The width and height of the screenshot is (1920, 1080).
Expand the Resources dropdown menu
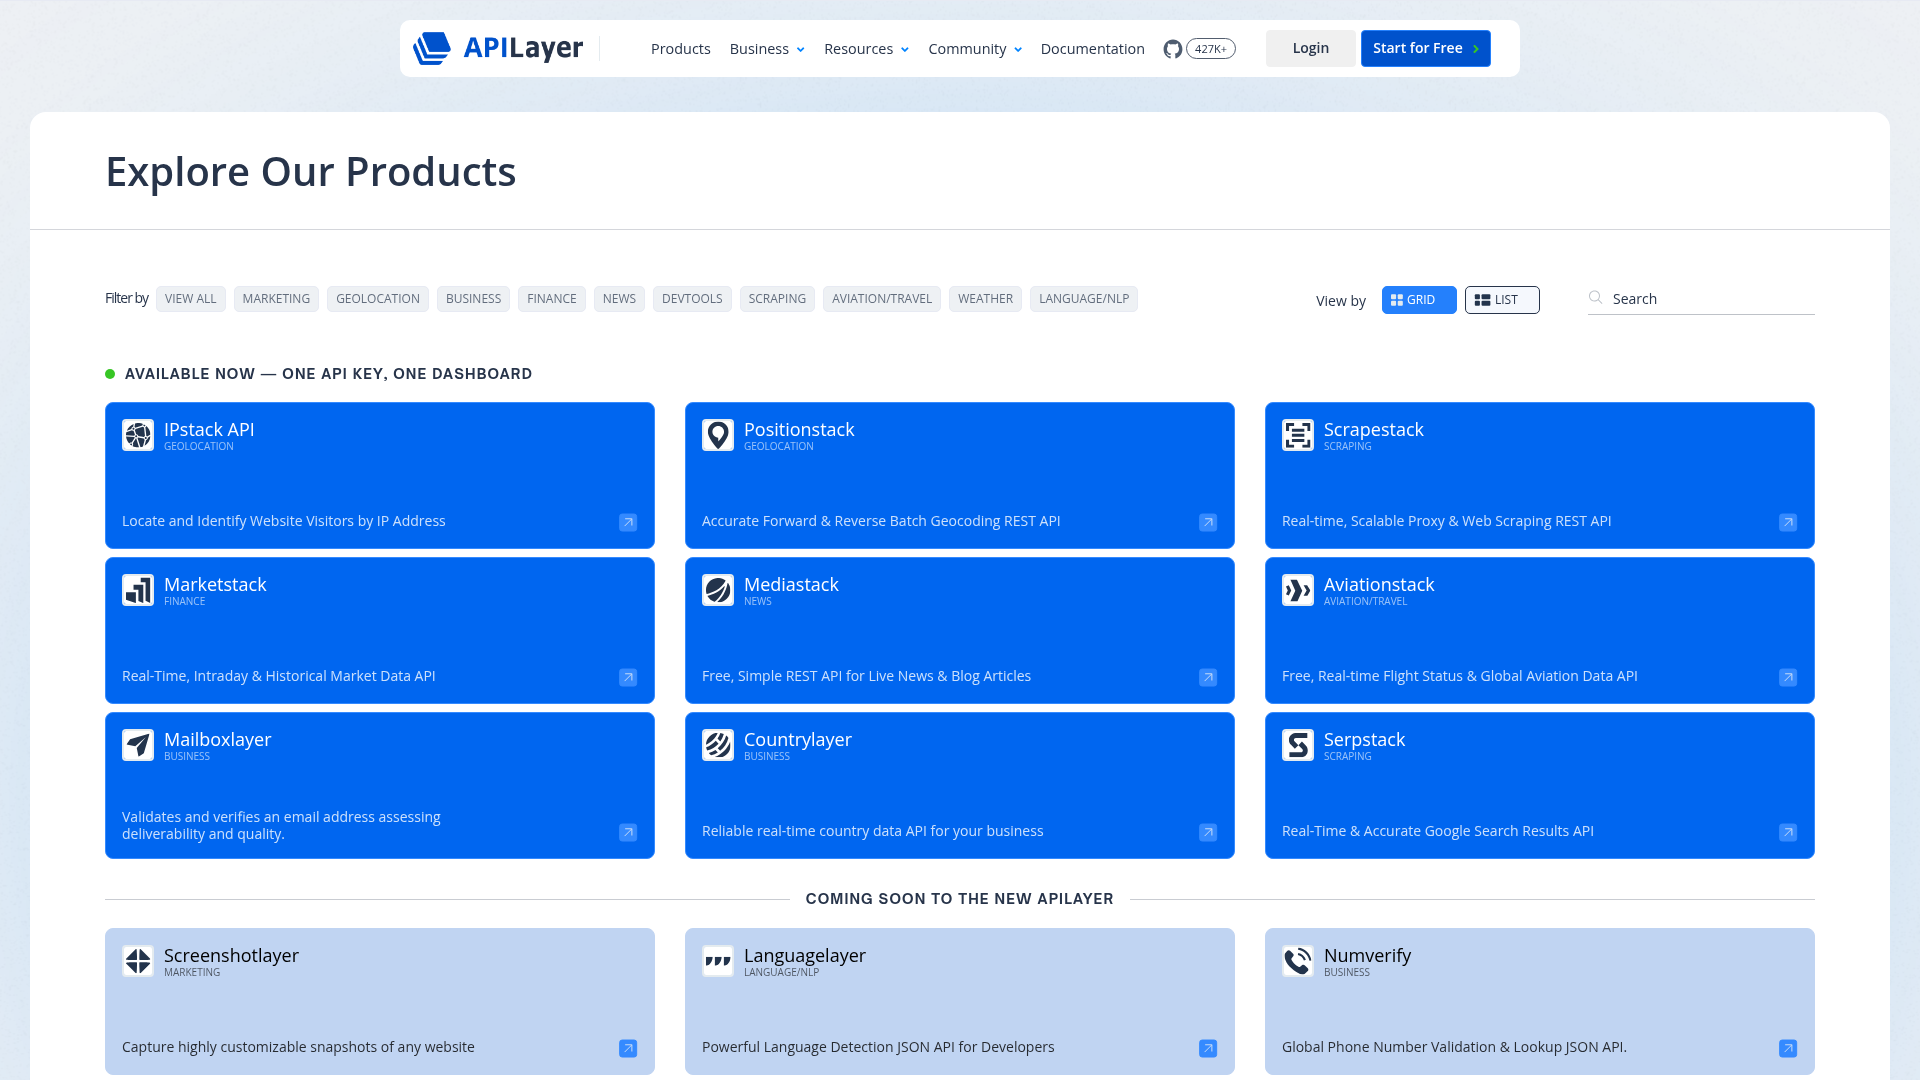866,49
